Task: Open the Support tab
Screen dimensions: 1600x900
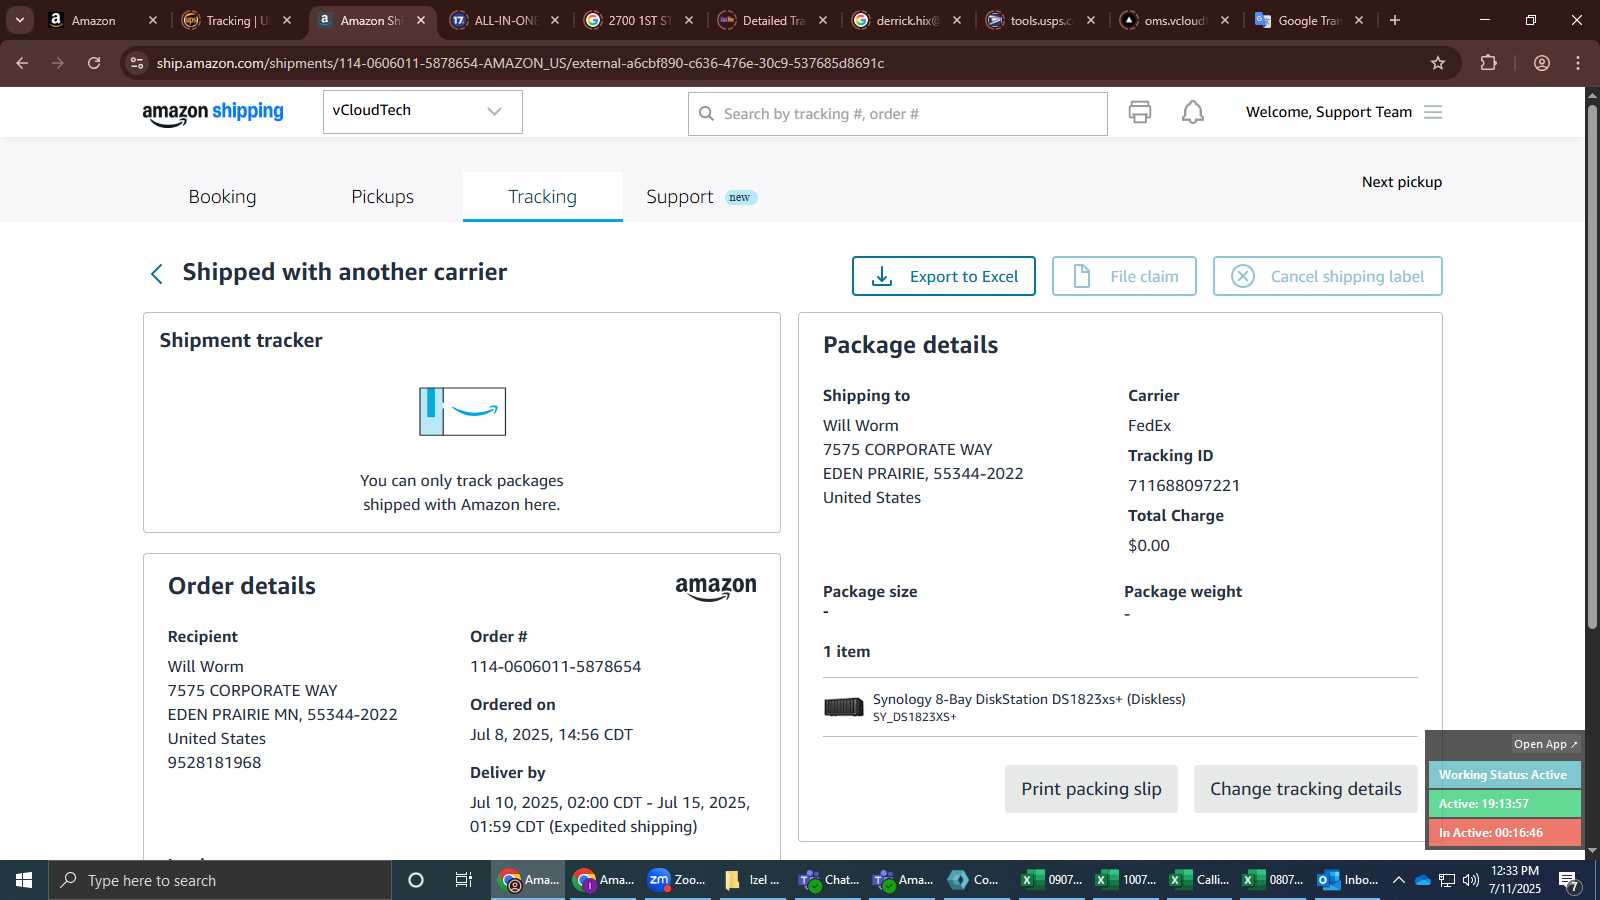Action: coord(701,196)
